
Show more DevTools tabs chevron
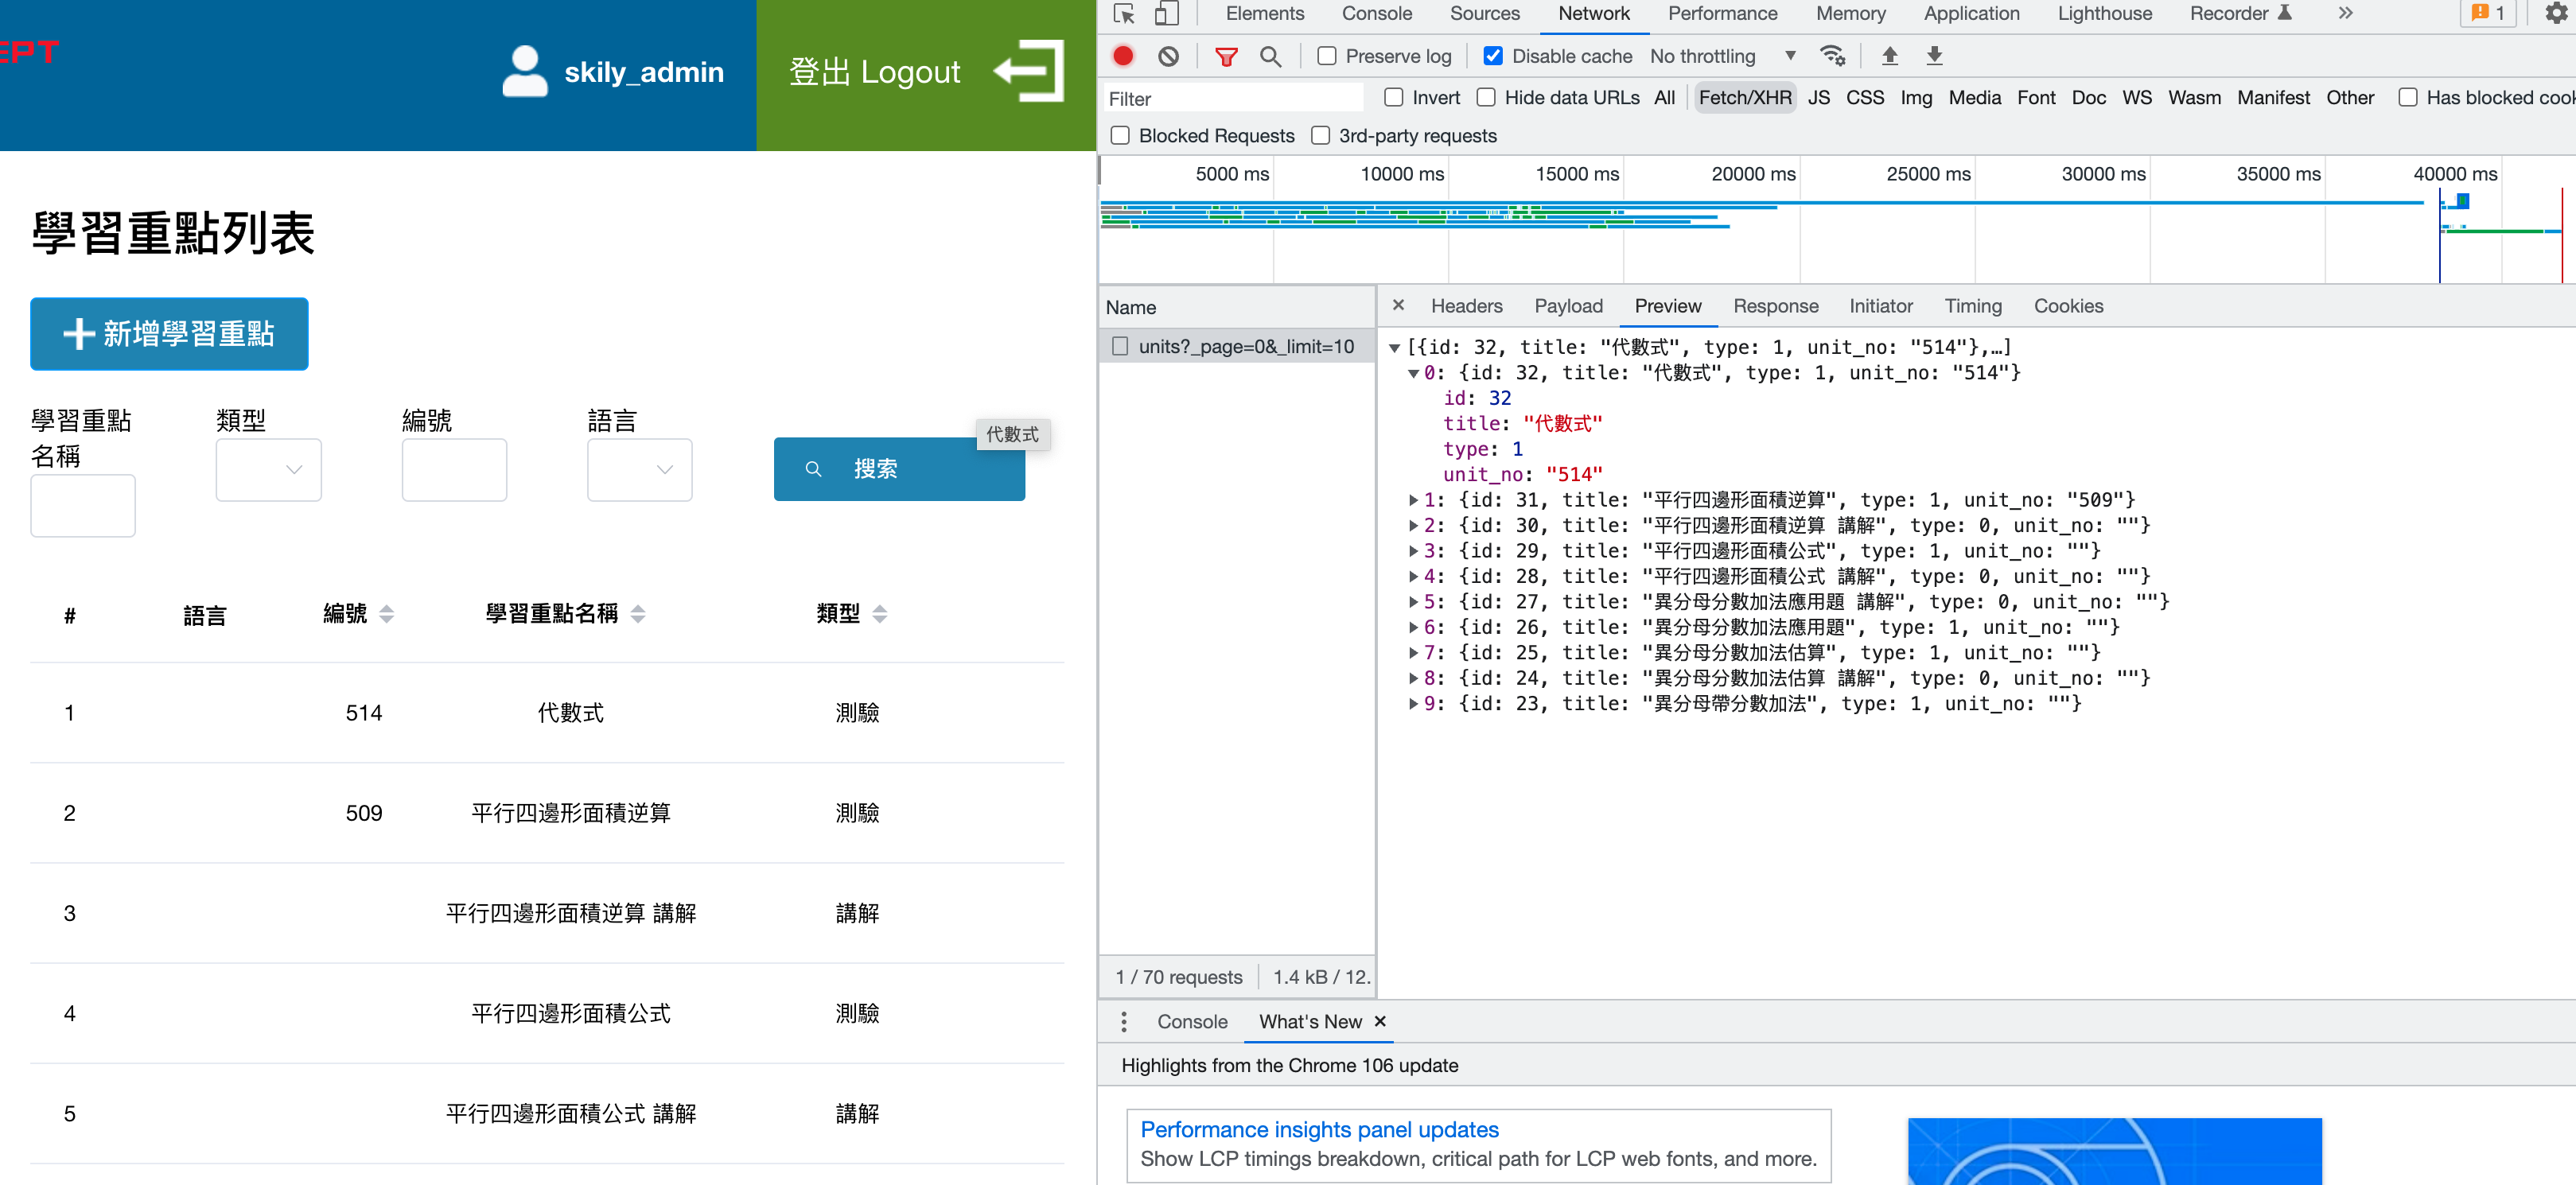pyautogui.click(x=2345, y=13)
